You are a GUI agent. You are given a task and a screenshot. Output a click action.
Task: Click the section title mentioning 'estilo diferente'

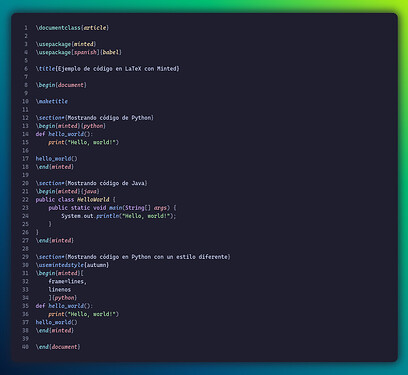pyautogui.click(x=148, y=257)
